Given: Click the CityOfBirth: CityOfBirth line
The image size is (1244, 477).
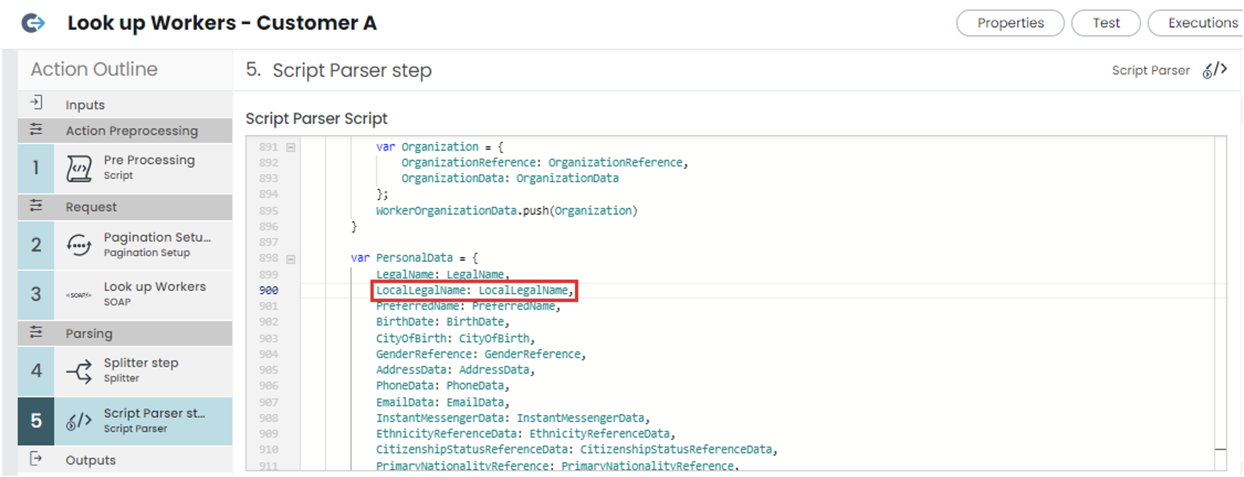Looking at the screenshot, I should (x=455, y=338).
